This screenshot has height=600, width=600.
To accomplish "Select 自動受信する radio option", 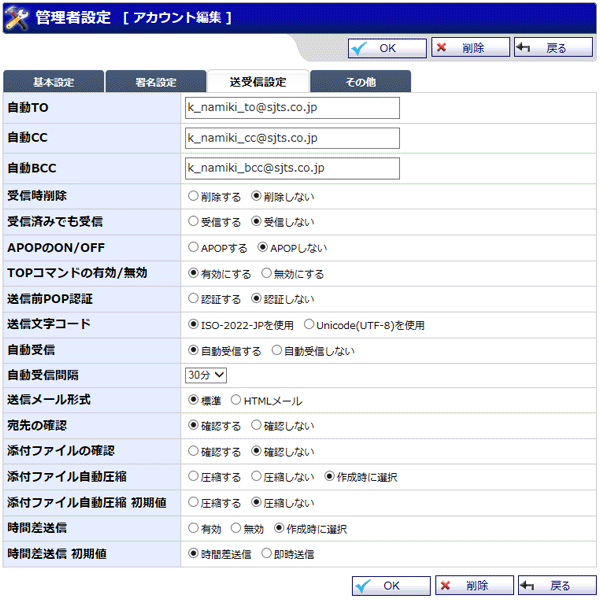I will [x=193, y=350].
